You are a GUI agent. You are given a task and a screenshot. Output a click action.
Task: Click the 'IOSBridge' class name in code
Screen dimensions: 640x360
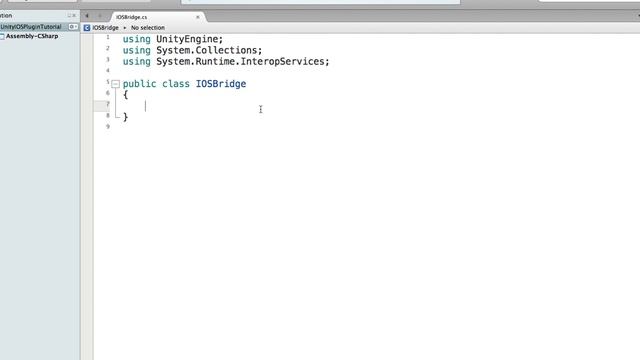pyautogui.click(x=221, y=84)
